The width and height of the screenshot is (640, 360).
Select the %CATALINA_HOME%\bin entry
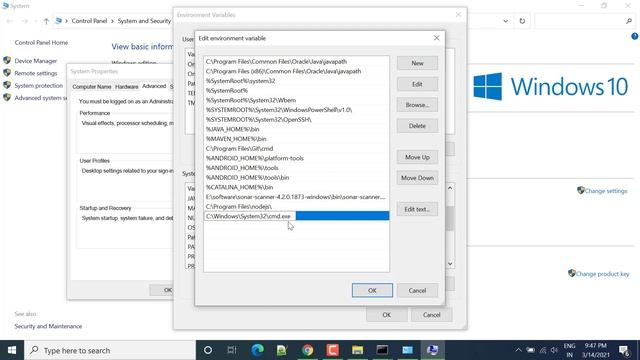(x=296, y=187)
